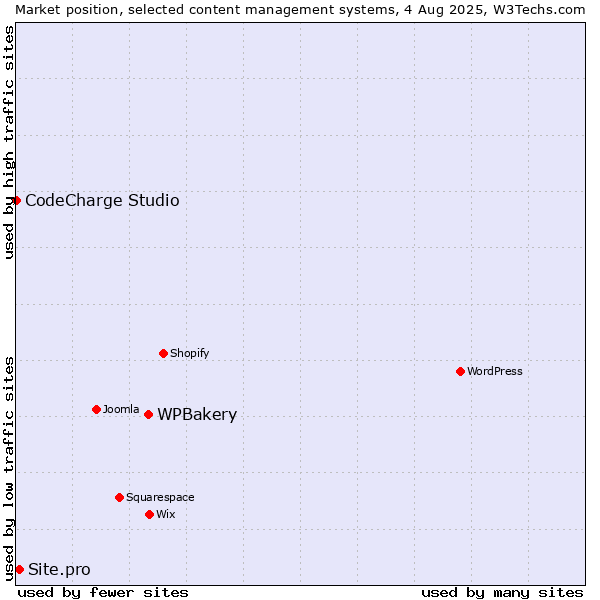Click the red Squarespace data point
Viewport: 600px width, 600px height.
119,497
